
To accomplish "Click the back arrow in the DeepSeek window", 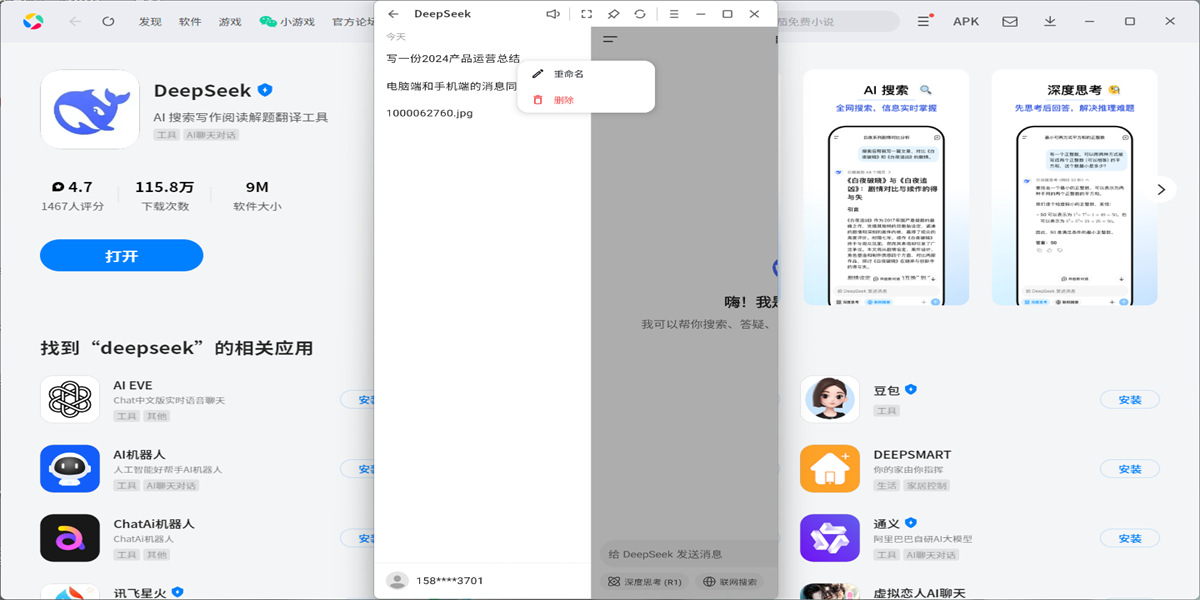I will point(393,14).
